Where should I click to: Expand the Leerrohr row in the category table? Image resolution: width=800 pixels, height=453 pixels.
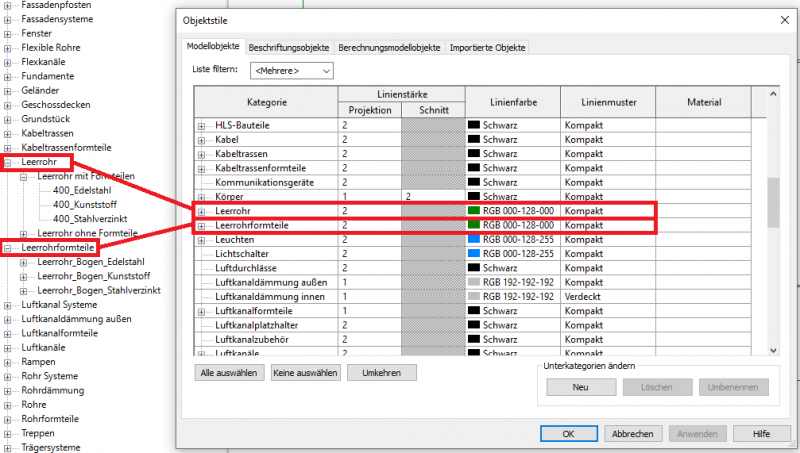(203, 212)
